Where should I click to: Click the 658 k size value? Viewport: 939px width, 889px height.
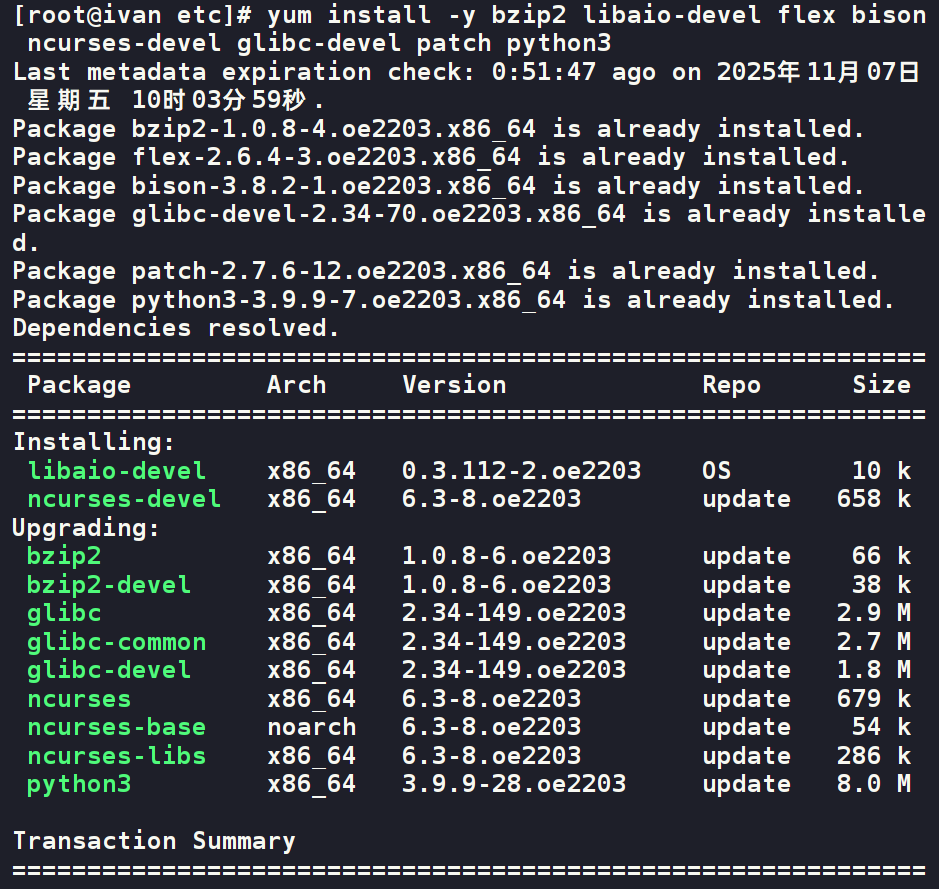tap(874, 499)
